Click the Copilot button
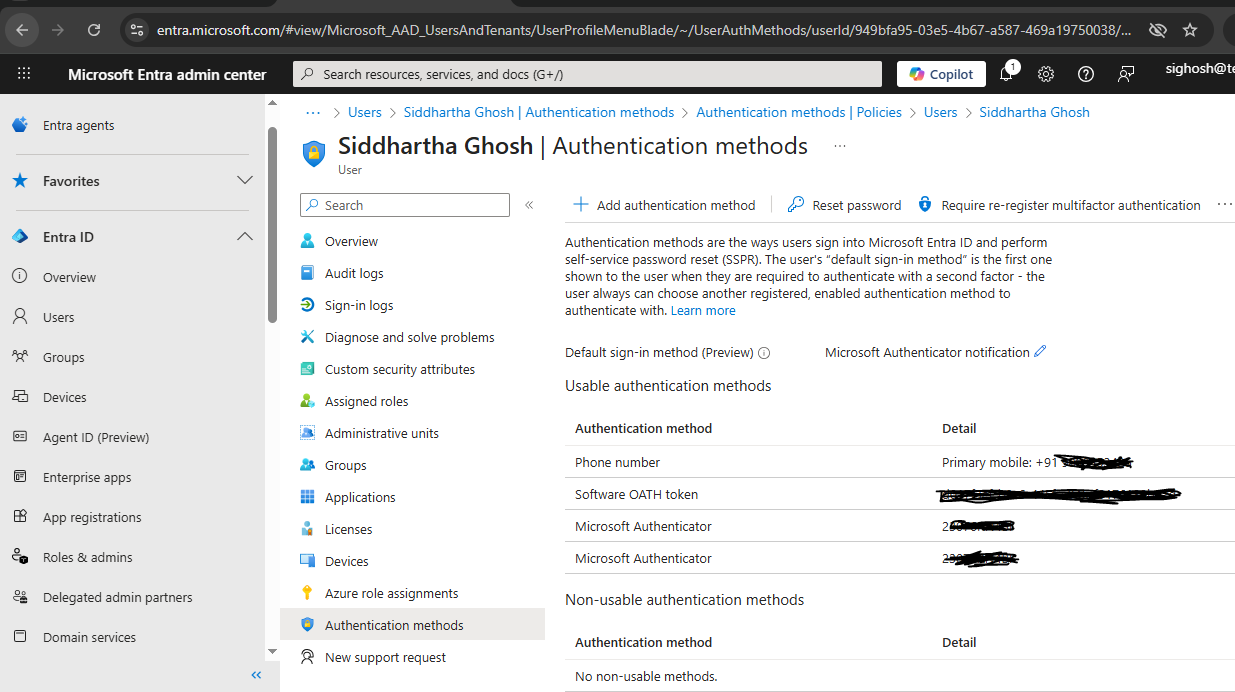1235x692 pixels. tap(941, 74)
